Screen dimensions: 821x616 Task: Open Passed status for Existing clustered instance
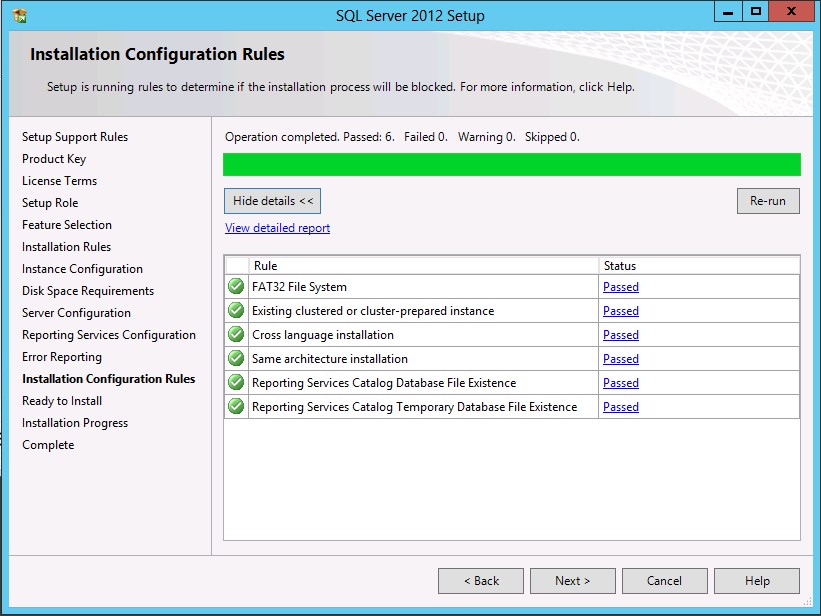(x=620, y=311)
